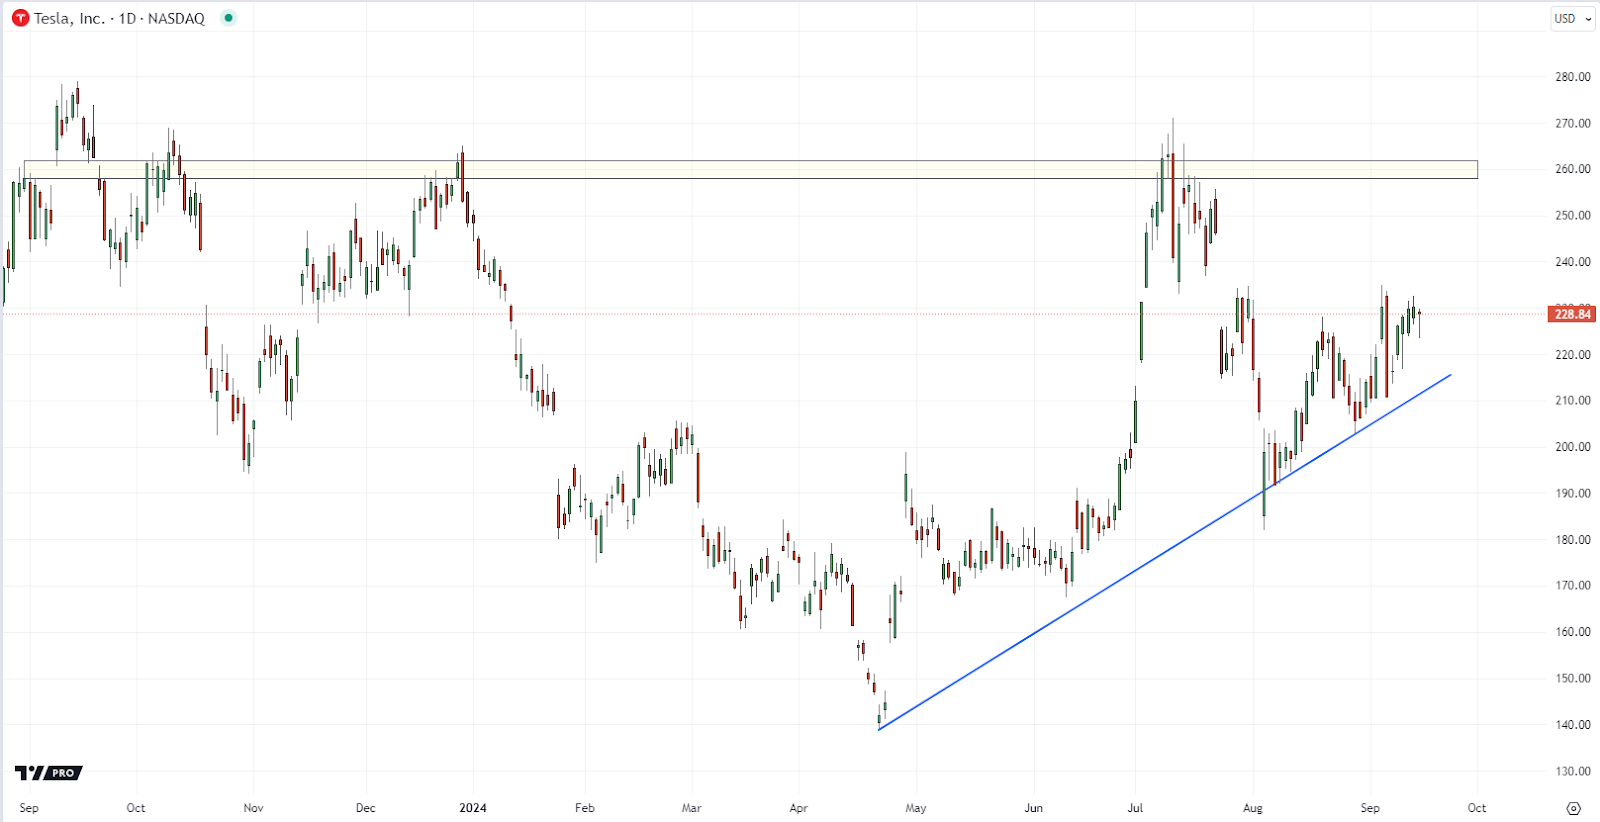This screenshot has width=1600, height=822.
Task: Click the Nov label on time axis
Action: [x=253, y=808]
